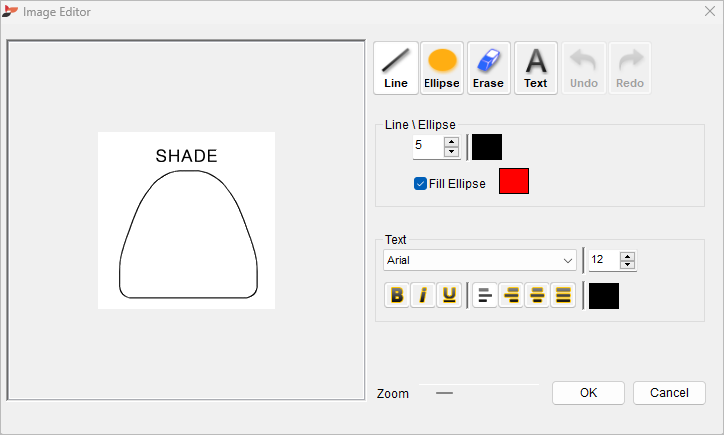Toggle bold text formatting
Viewport: 724px width, 435px height.
(x=397, y=295)
